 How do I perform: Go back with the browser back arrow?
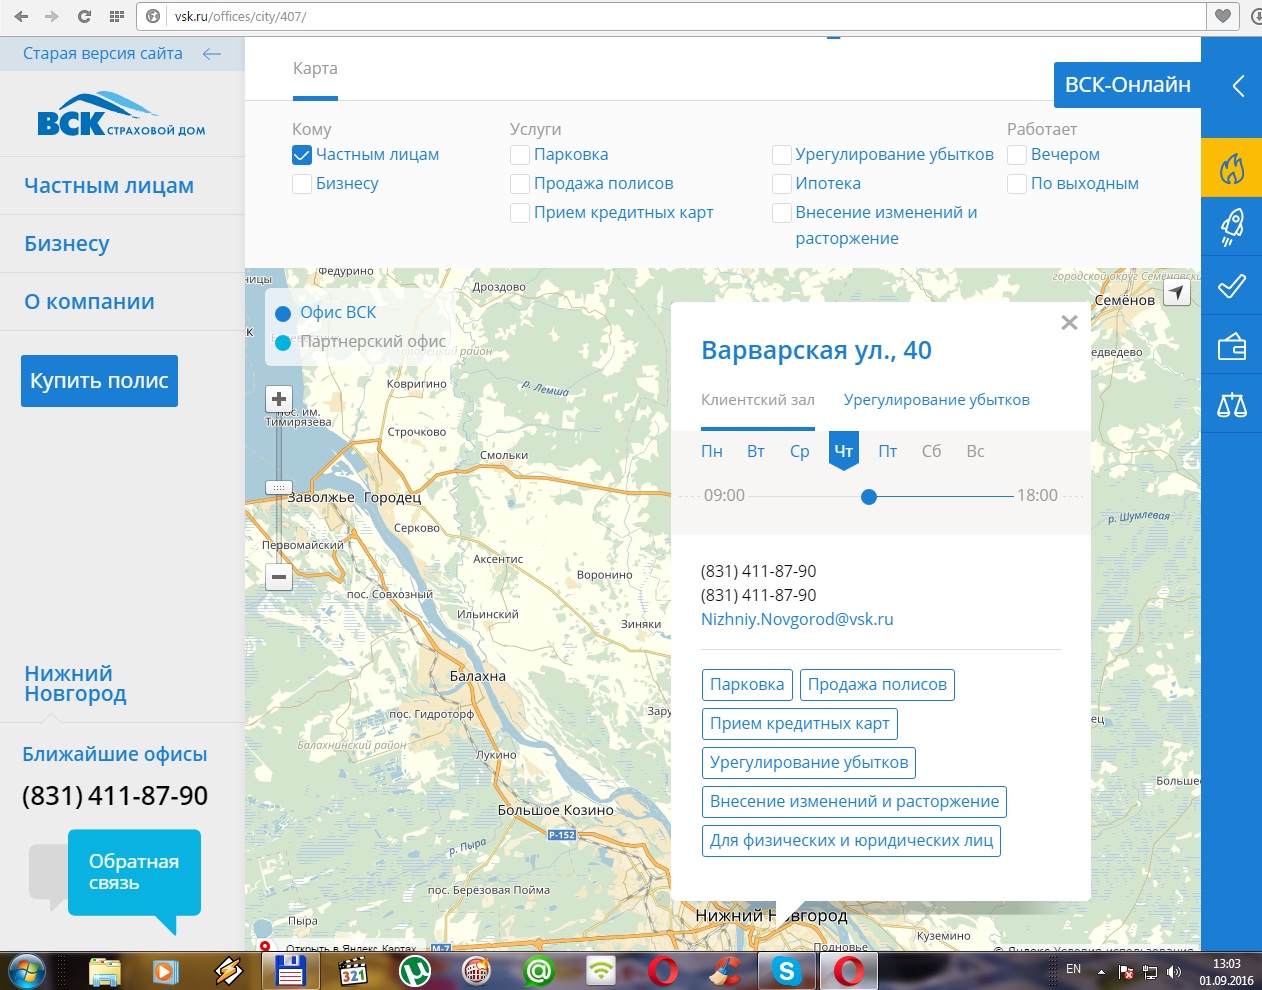click(x=21, y=17)
